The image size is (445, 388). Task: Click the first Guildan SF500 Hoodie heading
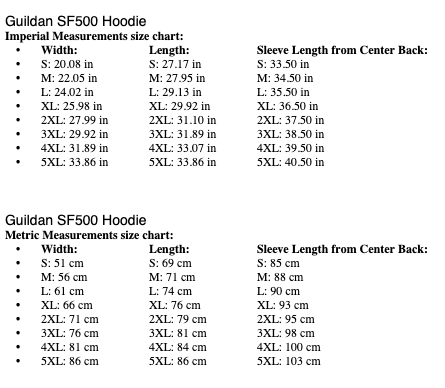pyautogui.click(x=76, y=21)
